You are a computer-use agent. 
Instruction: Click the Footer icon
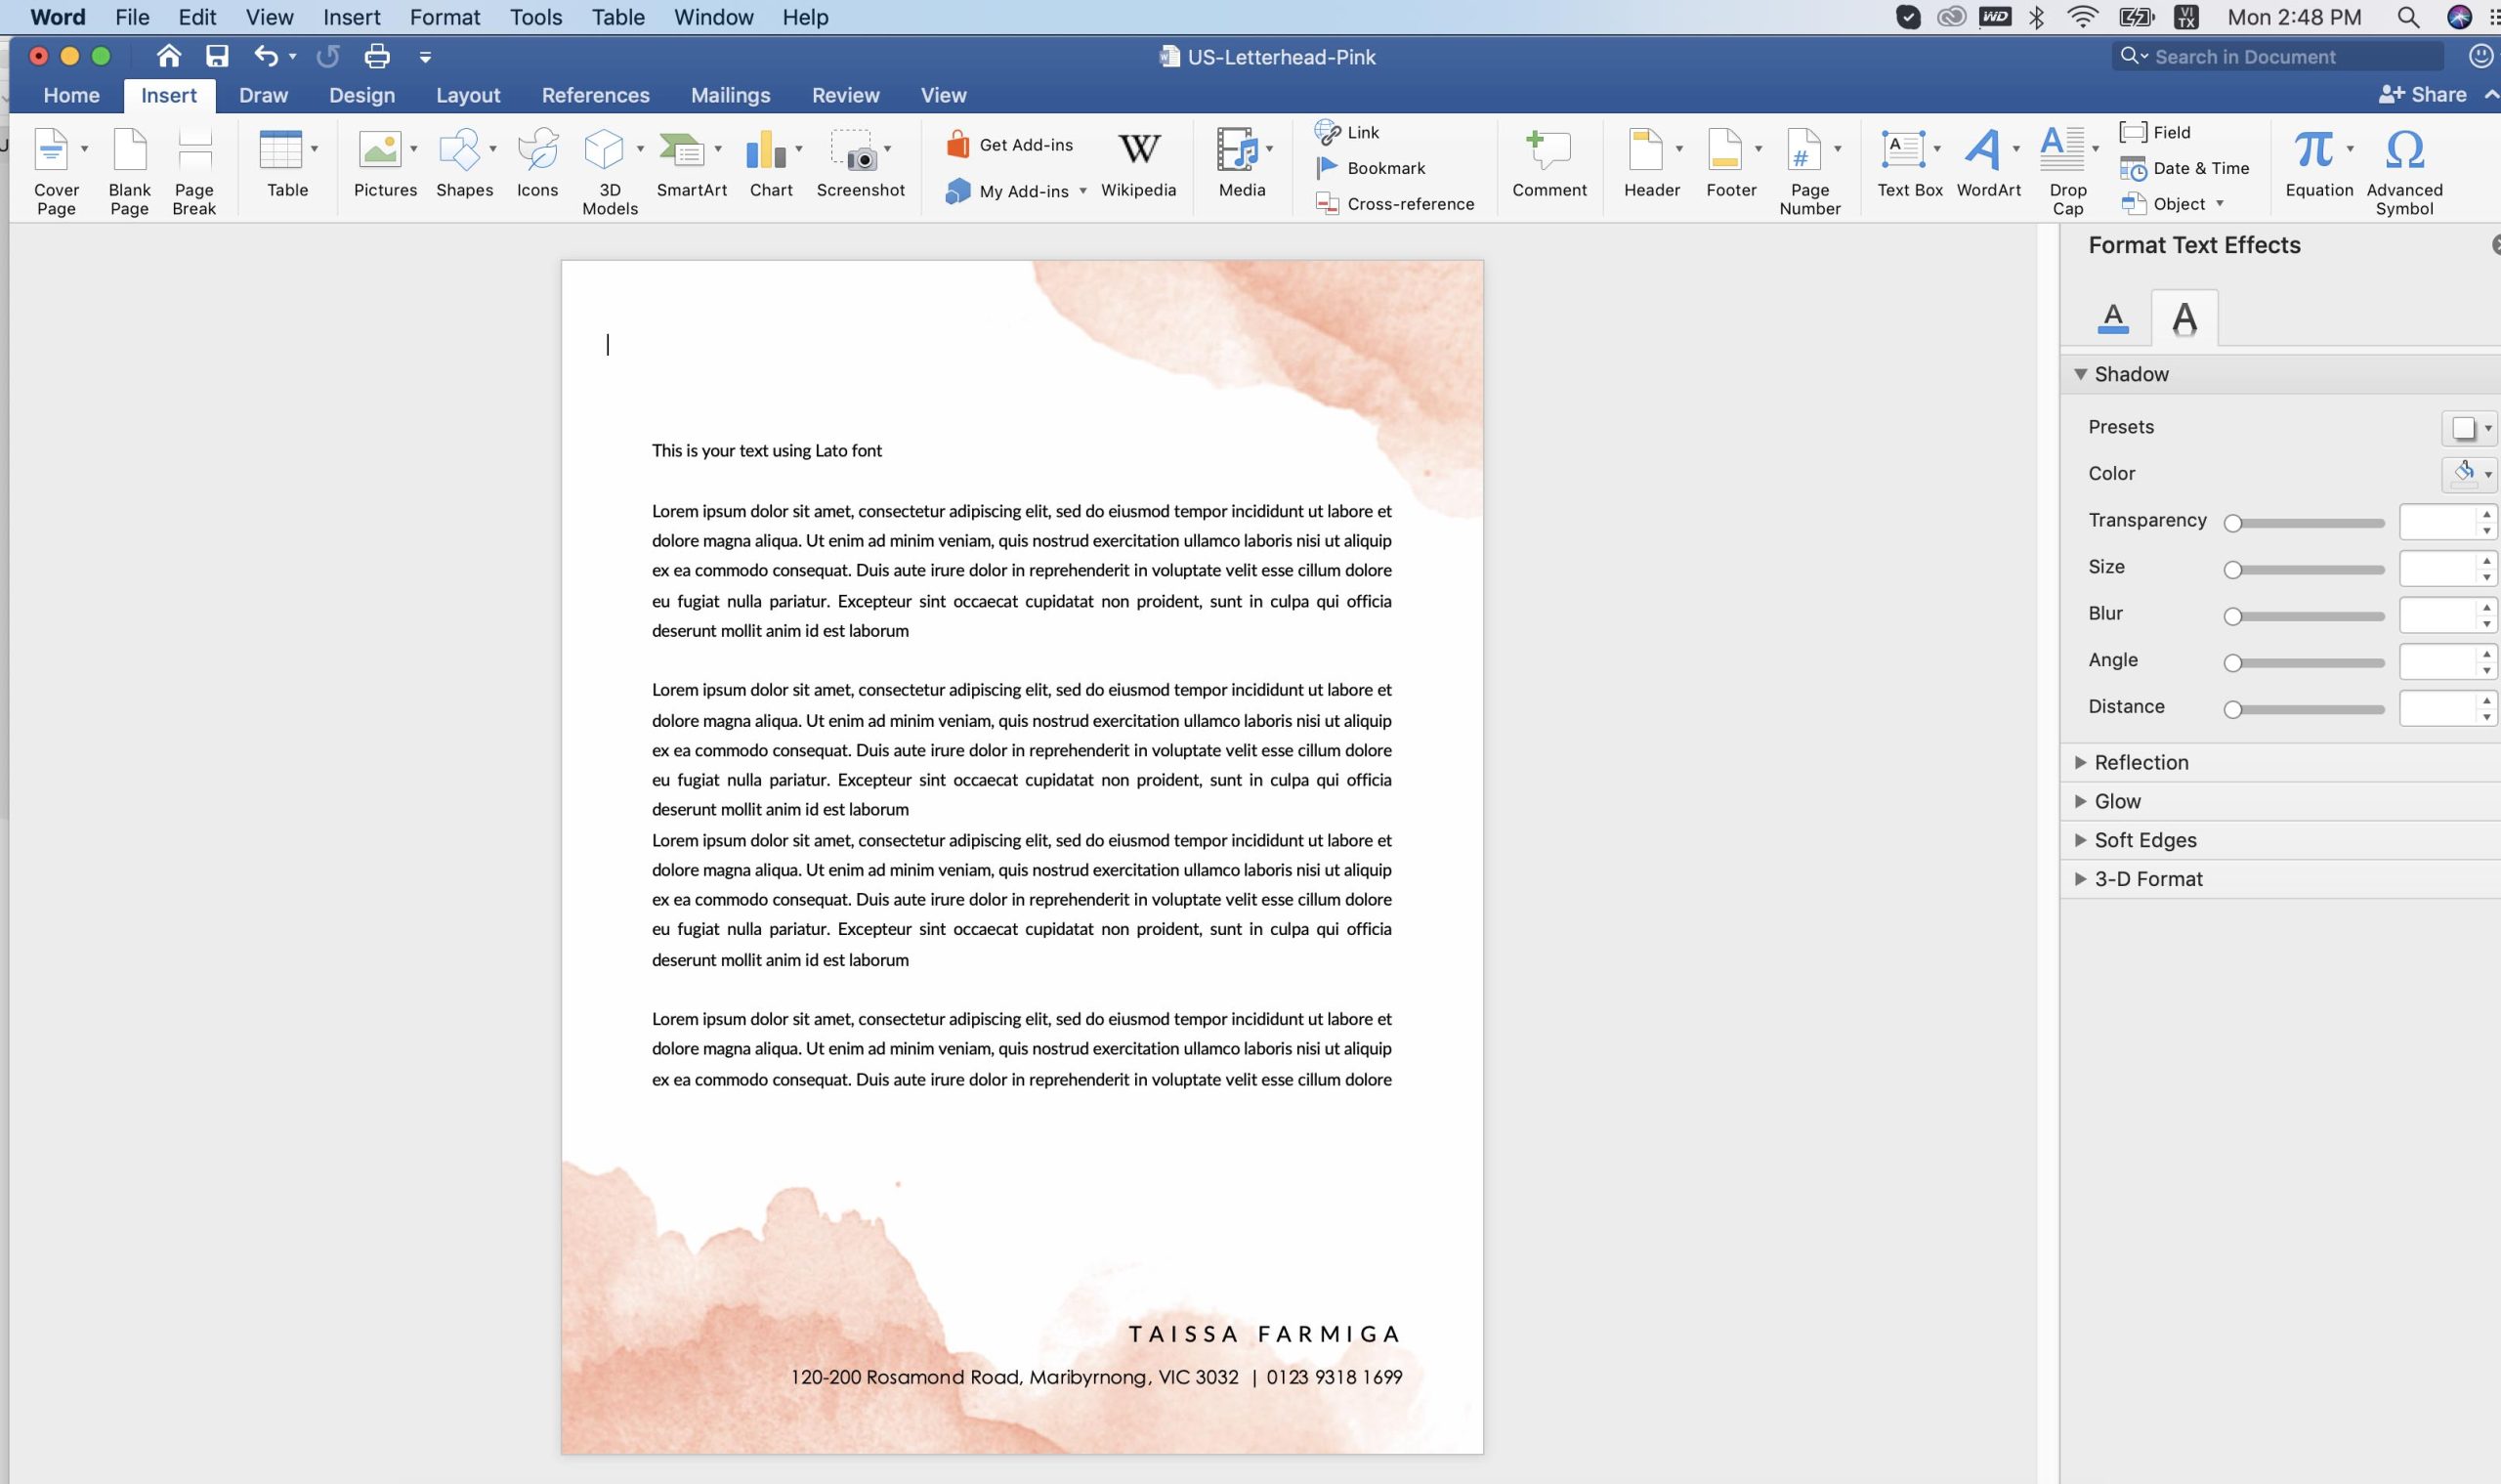click(1725, 150)
